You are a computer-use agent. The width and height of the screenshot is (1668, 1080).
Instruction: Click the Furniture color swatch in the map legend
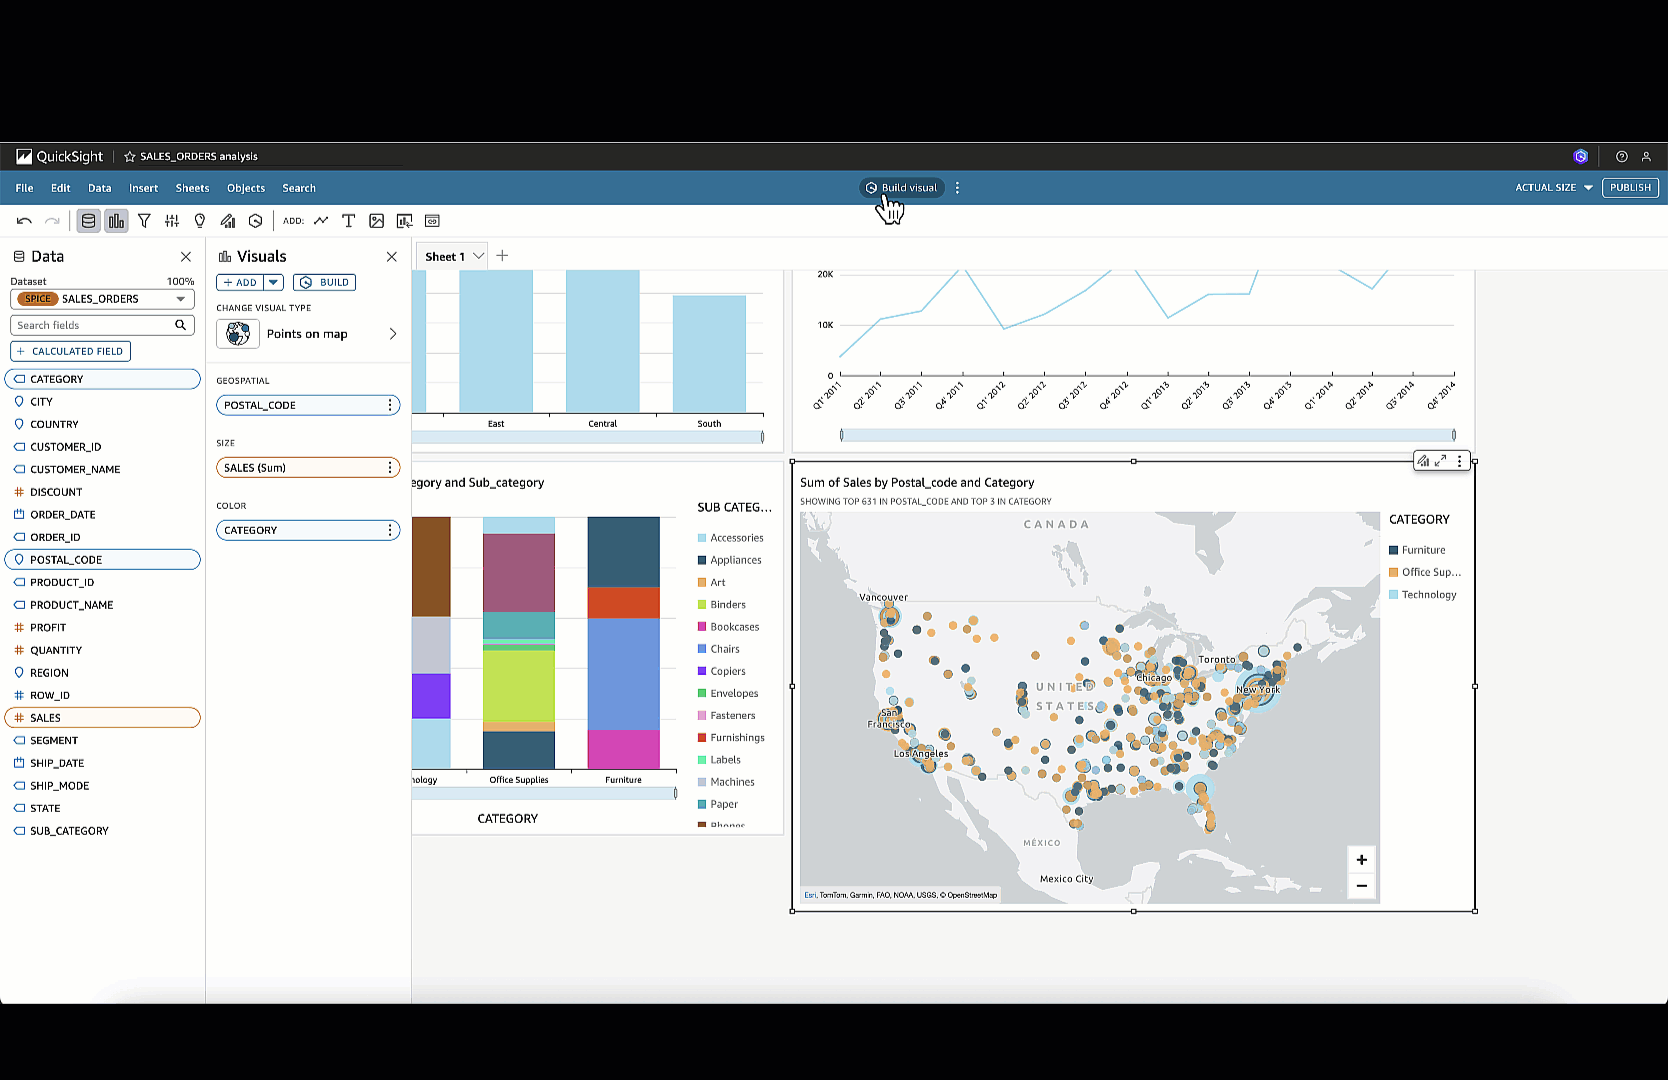point(1393,550)
